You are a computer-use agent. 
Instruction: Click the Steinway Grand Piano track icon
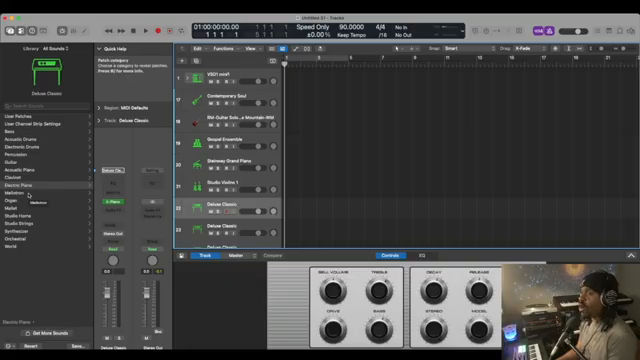coord(197,164)
